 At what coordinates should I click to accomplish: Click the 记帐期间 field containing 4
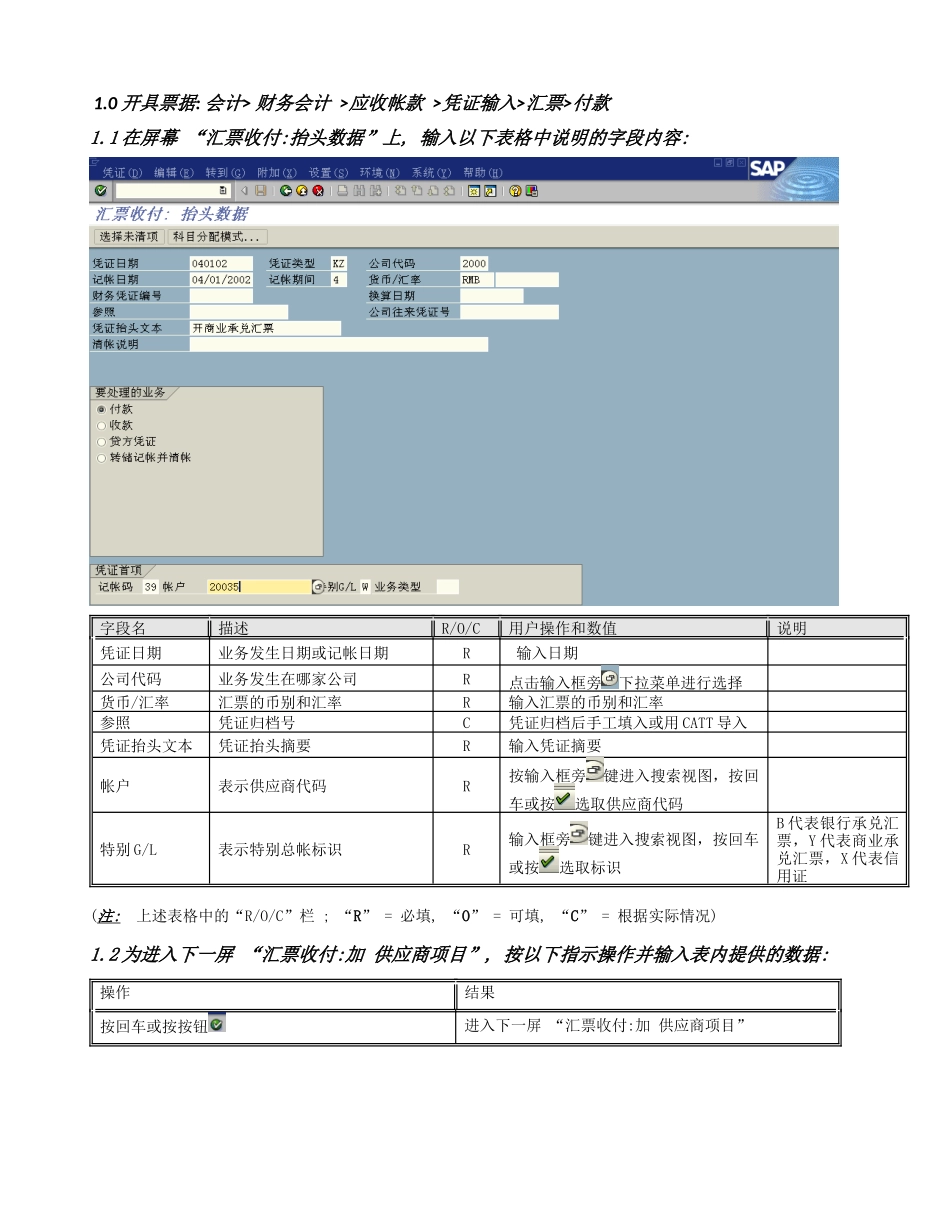click(339, 280)
